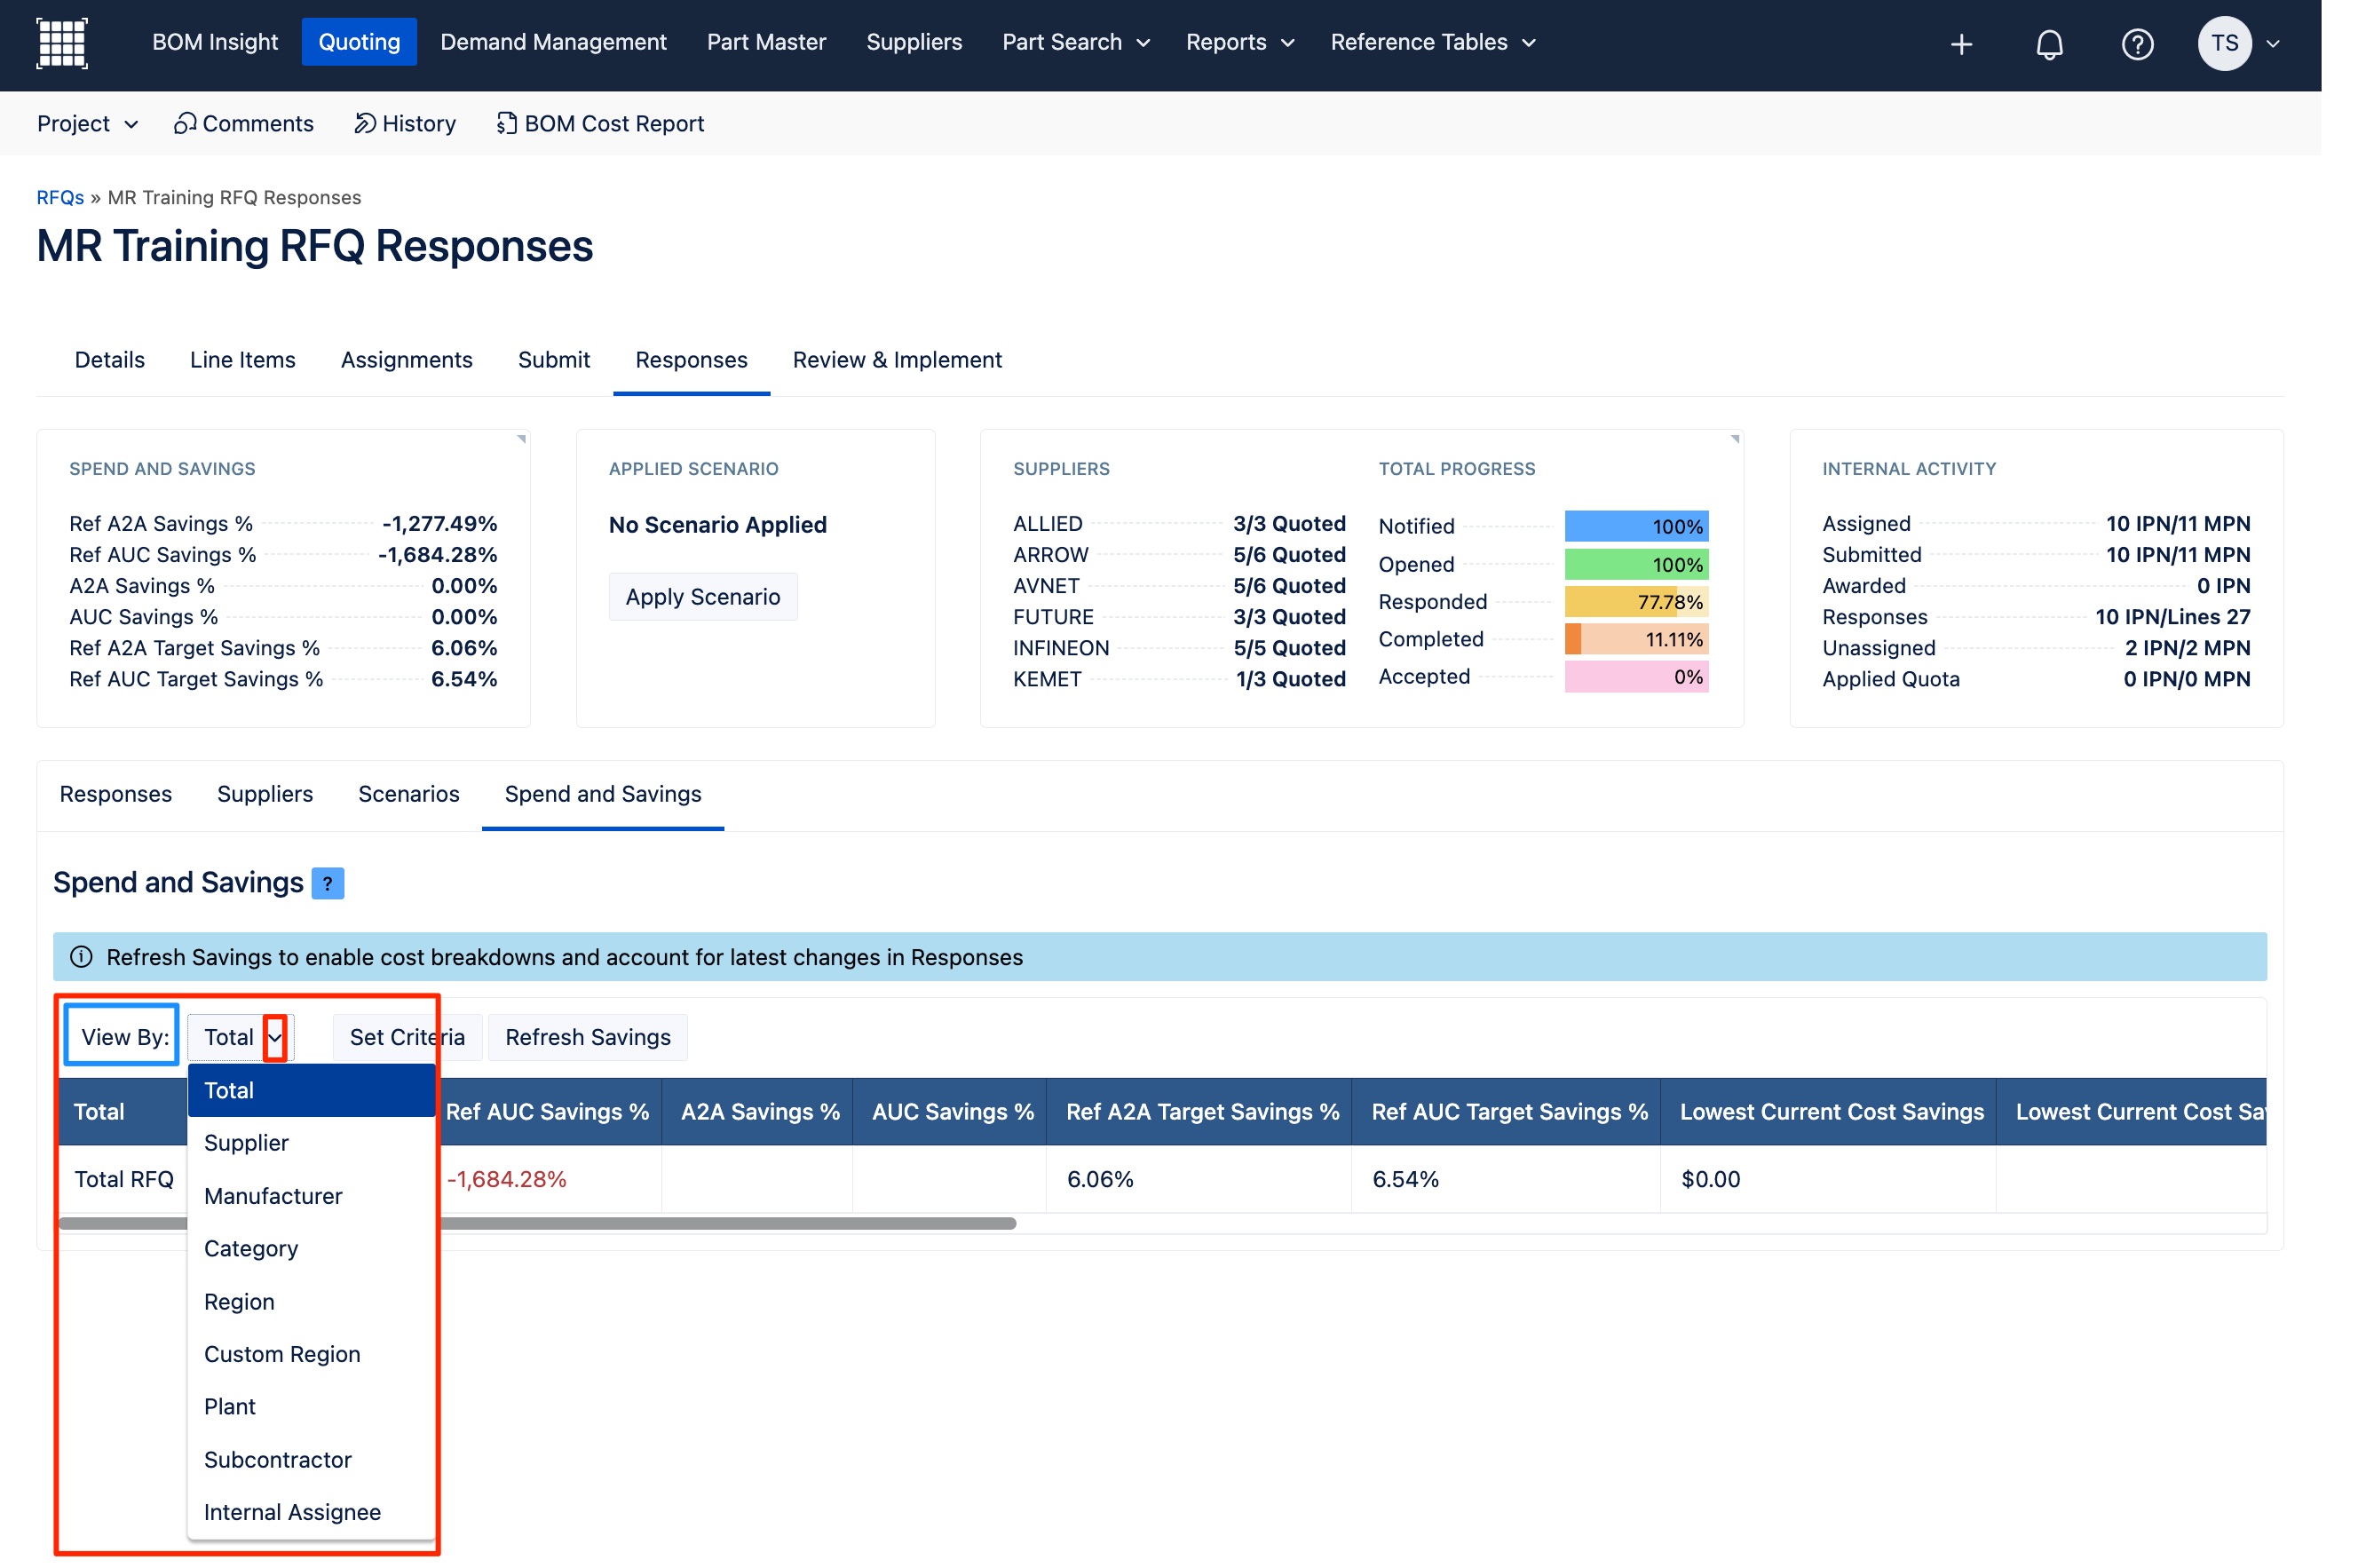Collapse the Spend and Savings card corner
The image size is (2358, 1568).
tap(522, 439)
